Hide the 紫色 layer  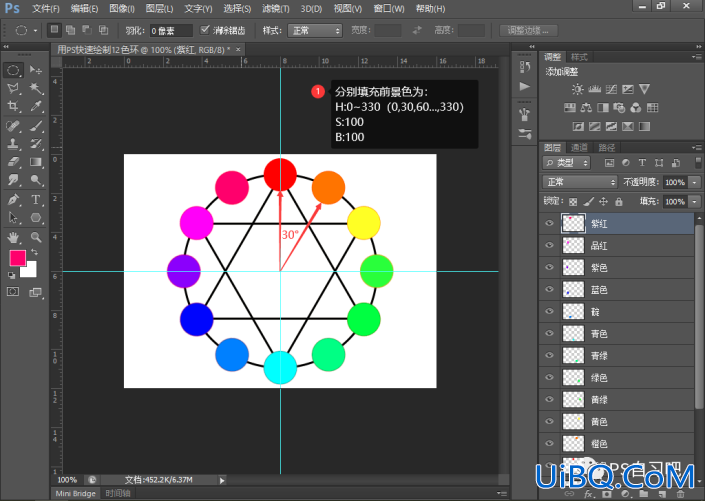[549, 267]
